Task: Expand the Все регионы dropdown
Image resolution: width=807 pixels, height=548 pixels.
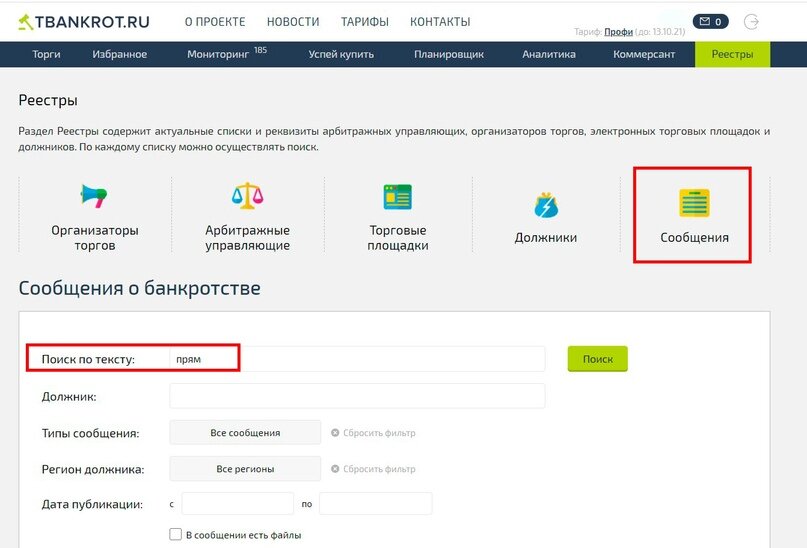Action: (245, 469)
